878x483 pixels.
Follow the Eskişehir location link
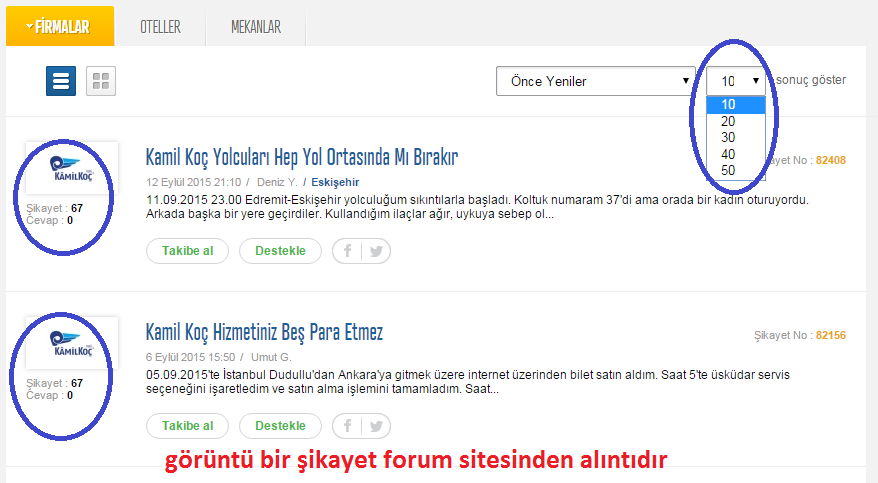[x=335, y=182]
